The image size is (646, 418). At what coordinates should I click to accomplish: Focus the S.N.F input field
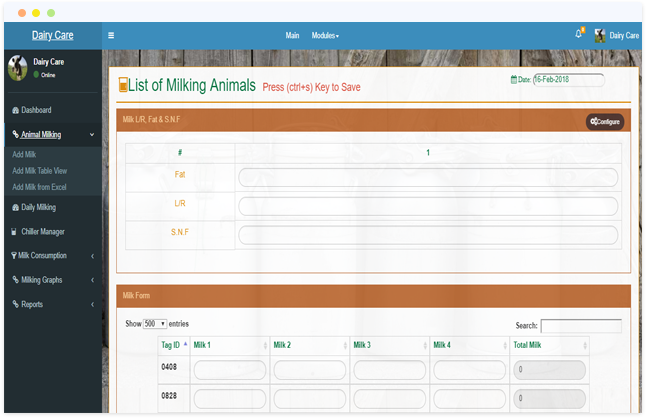point(428,235)
